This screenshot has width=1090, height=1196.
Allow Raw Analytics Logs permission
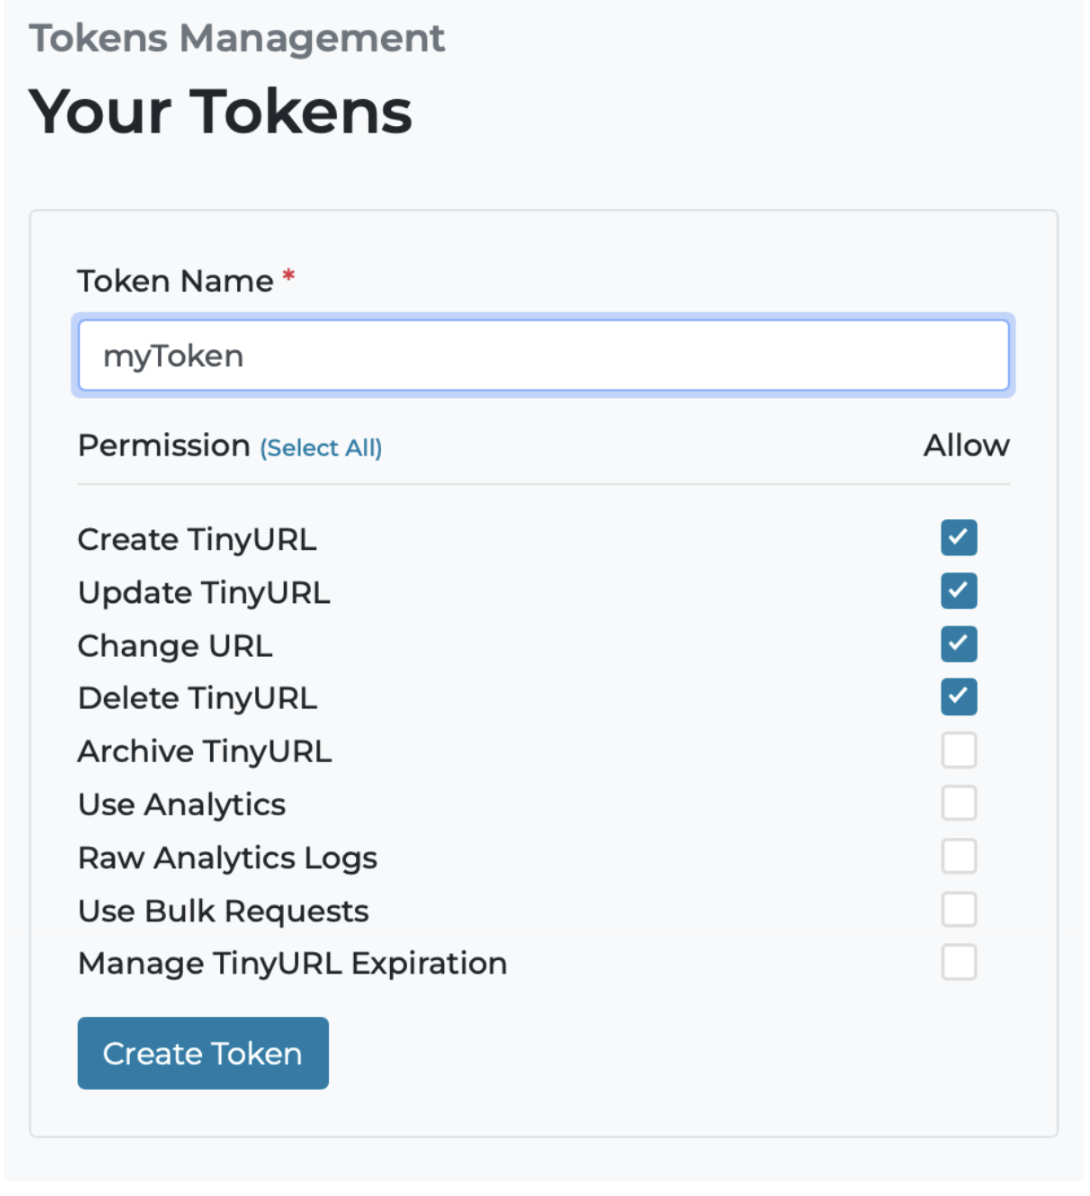pos(958,856)
